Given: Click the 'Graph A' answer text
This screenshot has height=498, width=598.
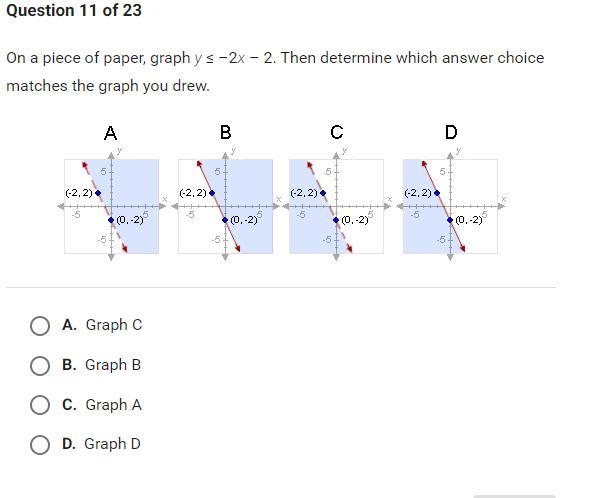Looking at the screenshot, I should (114, 405).
